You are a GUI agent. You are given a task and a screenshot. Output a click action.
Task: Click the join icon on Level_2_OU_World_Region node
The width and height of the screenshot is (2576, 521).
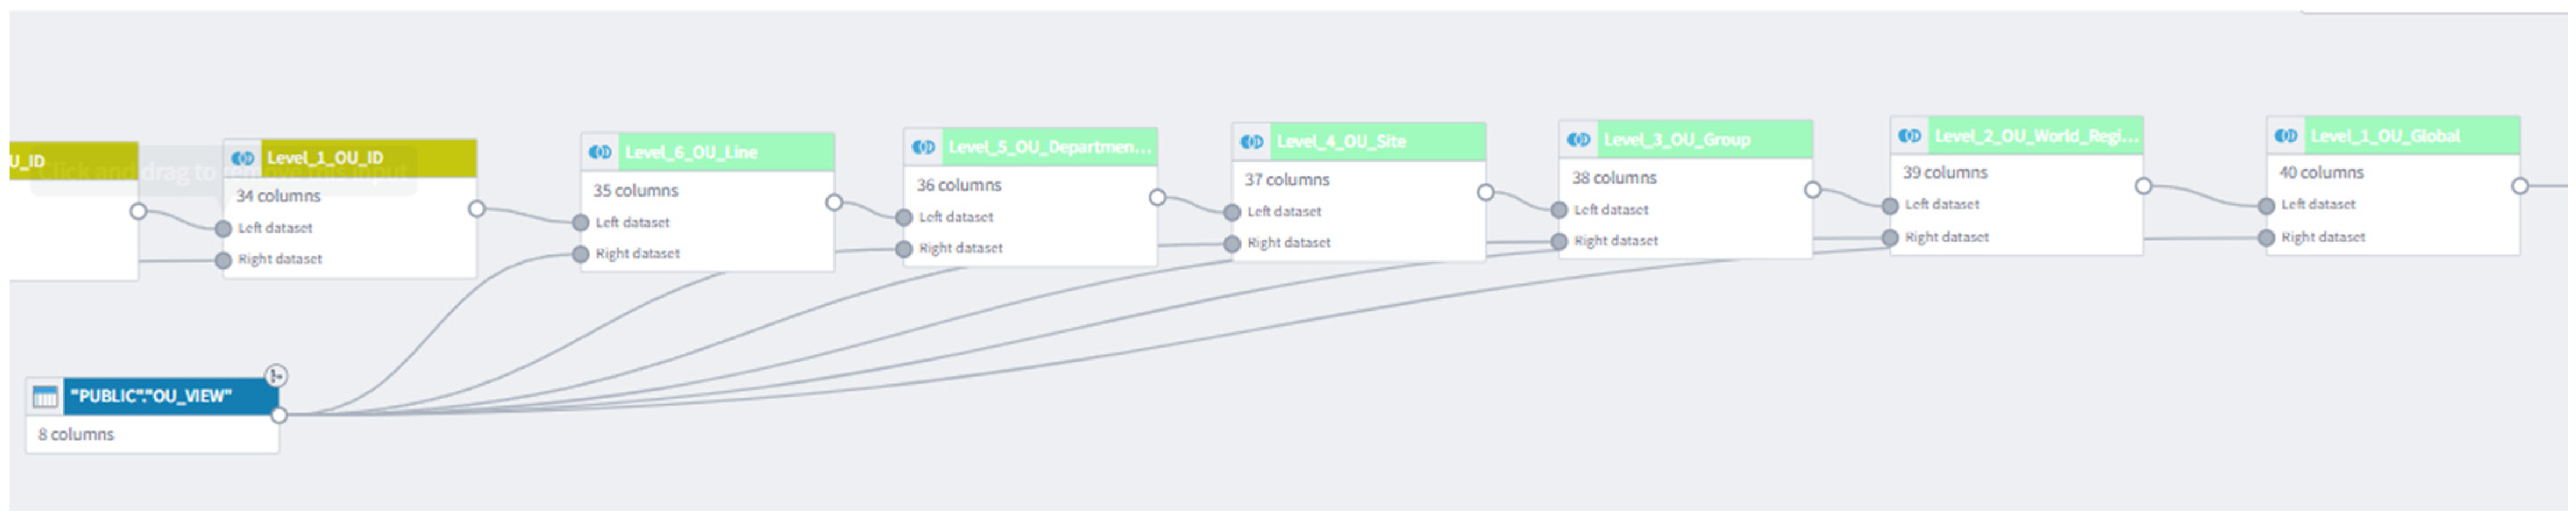pos(1910,136)
